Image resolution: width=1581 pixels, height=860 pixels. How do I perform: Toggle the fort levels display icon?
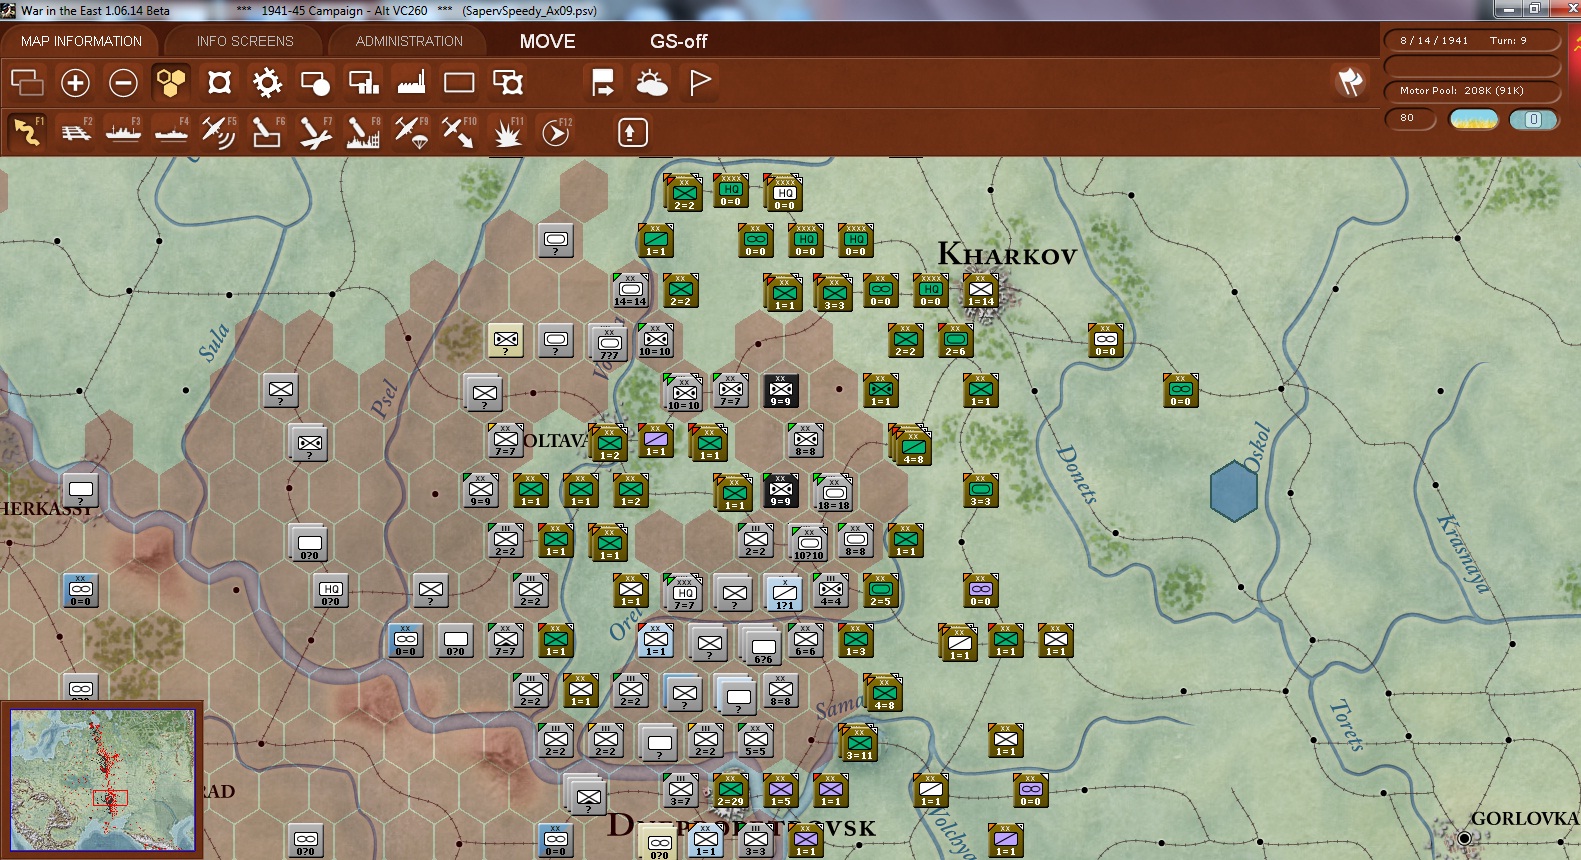pos(219,82)
